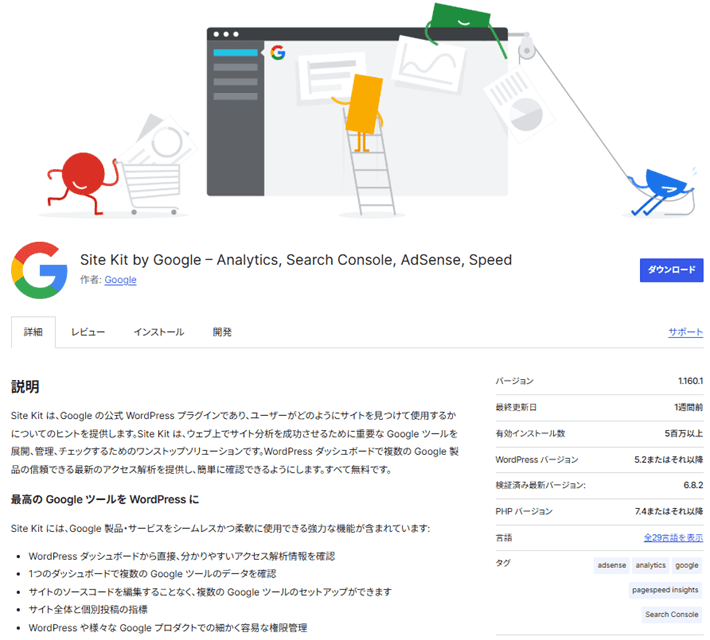Click the plugin title Site Kit by Google
The image size is (710, 640).
tap(296, 260)
